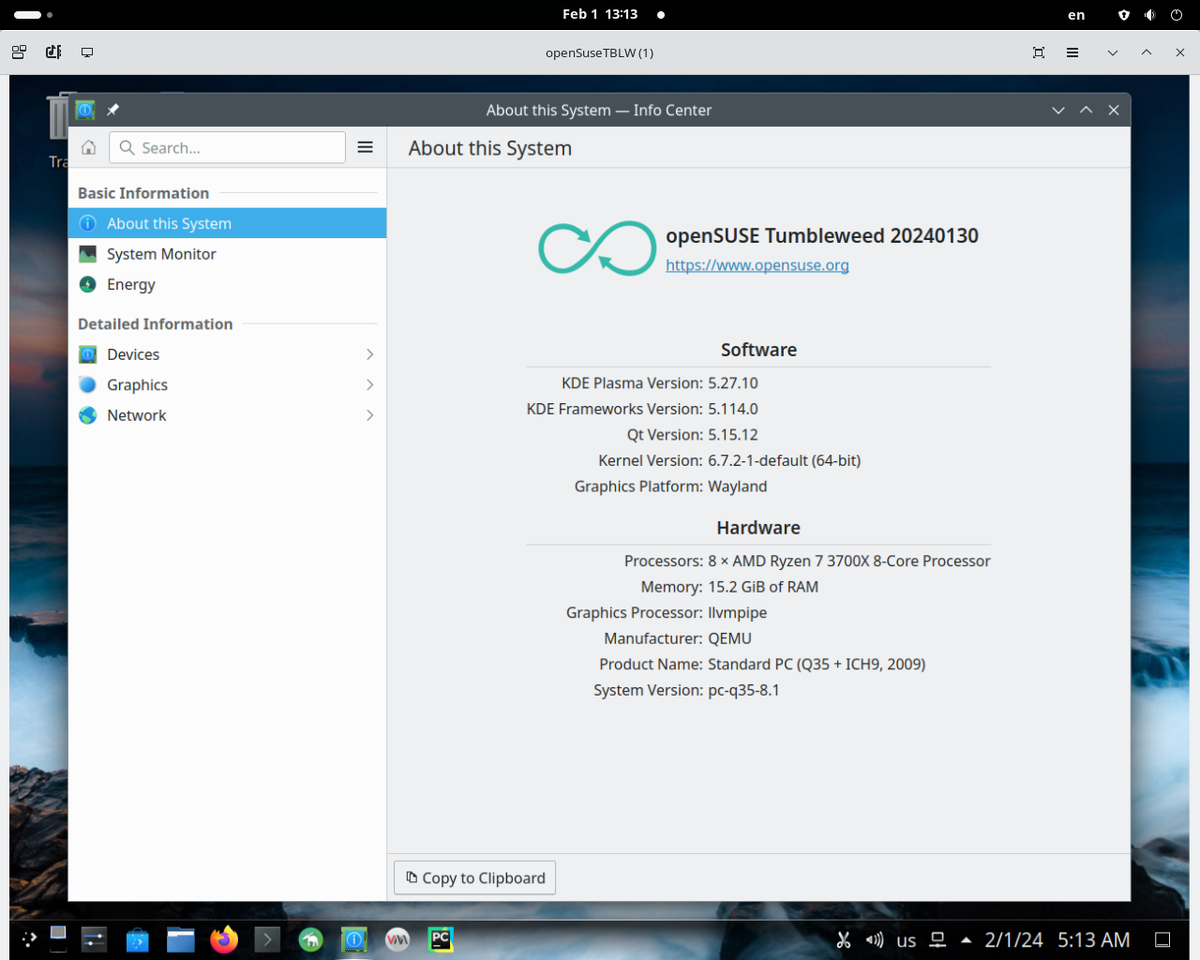
Task: Click the openSUSE Tumbleweed 20240130 heading
Action: pos(822,236)
